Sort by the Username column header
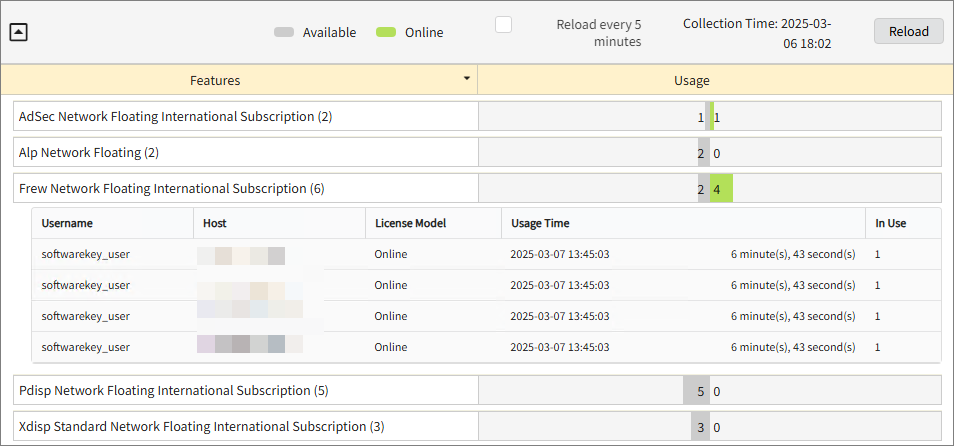954x446 pixels. coord(67,223)
